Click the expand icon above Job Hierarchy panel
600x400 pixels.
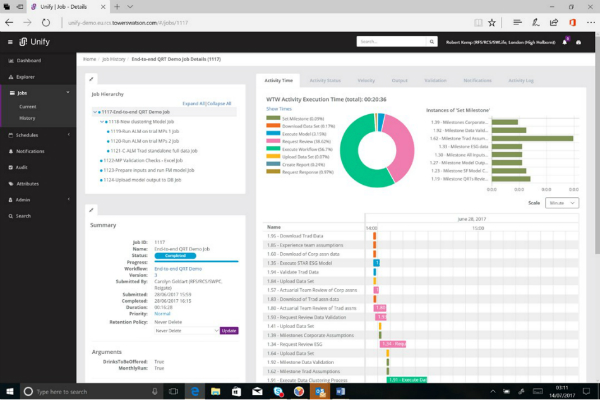pos(91,79)
